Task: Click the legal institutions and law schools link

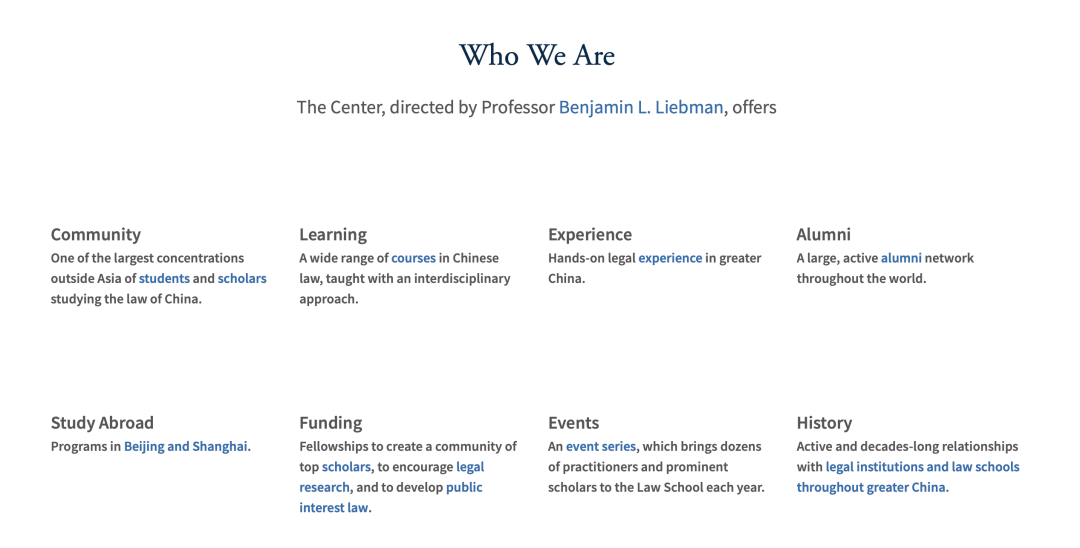Action: click(922, 467)
